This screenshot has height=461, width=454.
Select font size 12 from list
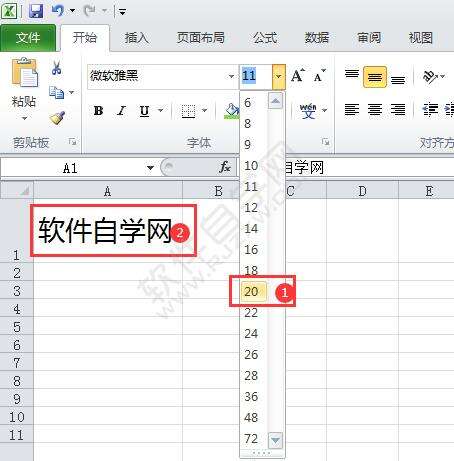(x=251, y=208)
